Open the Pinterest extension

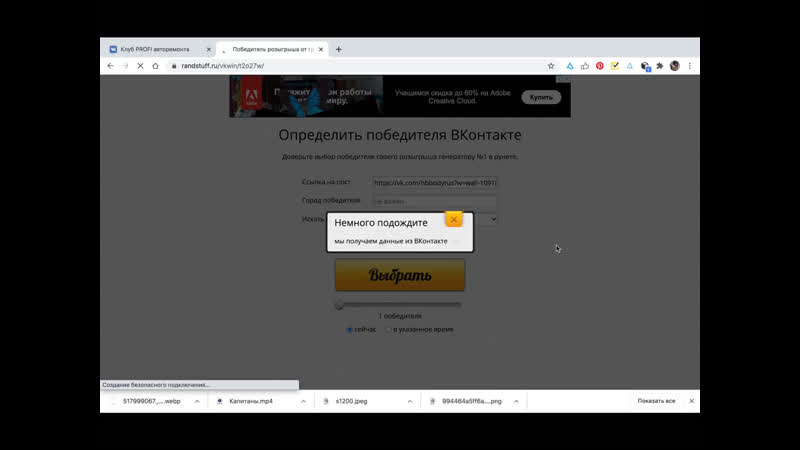599,66
